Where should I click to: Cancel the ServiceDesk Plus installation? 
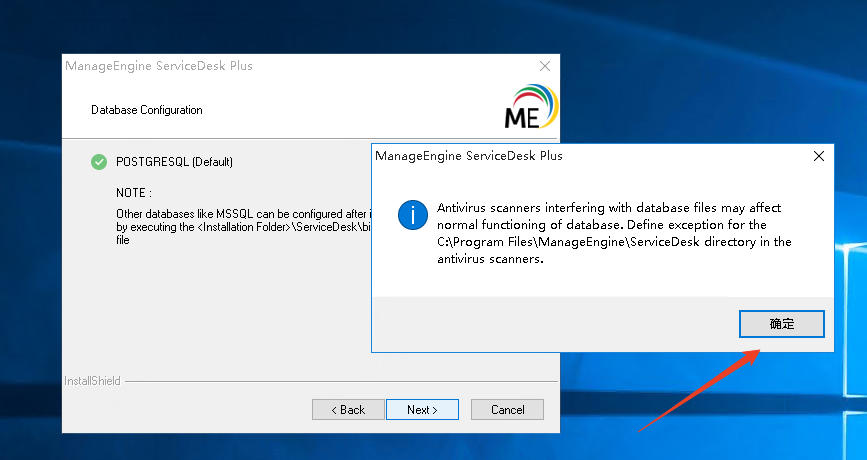[508, 410]
